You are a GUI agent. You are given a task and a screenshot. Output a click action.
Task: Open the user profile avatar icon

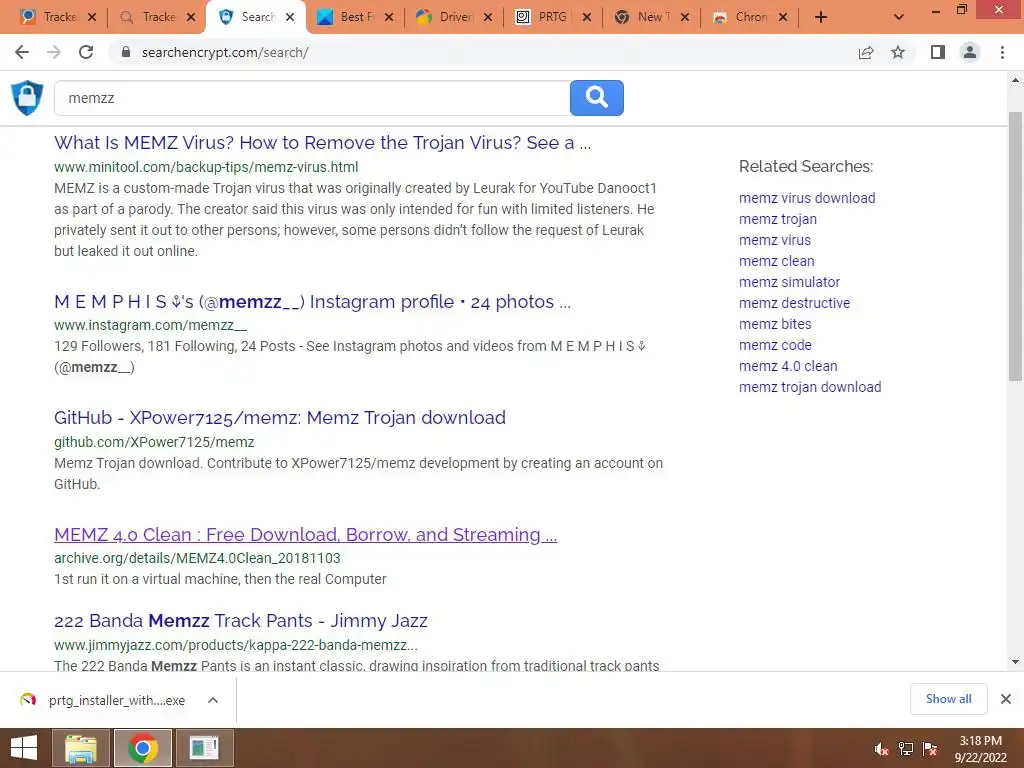(x=970, y=52)
